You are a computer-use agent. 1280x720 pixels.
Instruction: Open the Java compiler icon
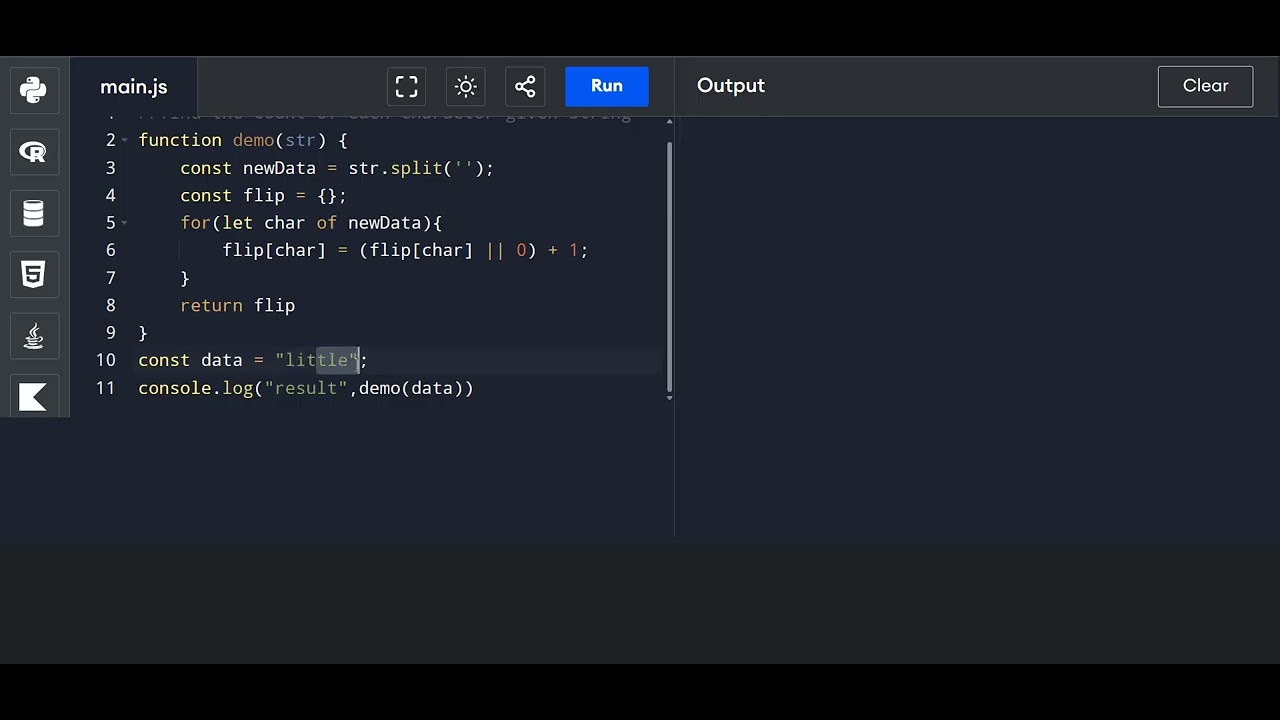coord(33,336)
